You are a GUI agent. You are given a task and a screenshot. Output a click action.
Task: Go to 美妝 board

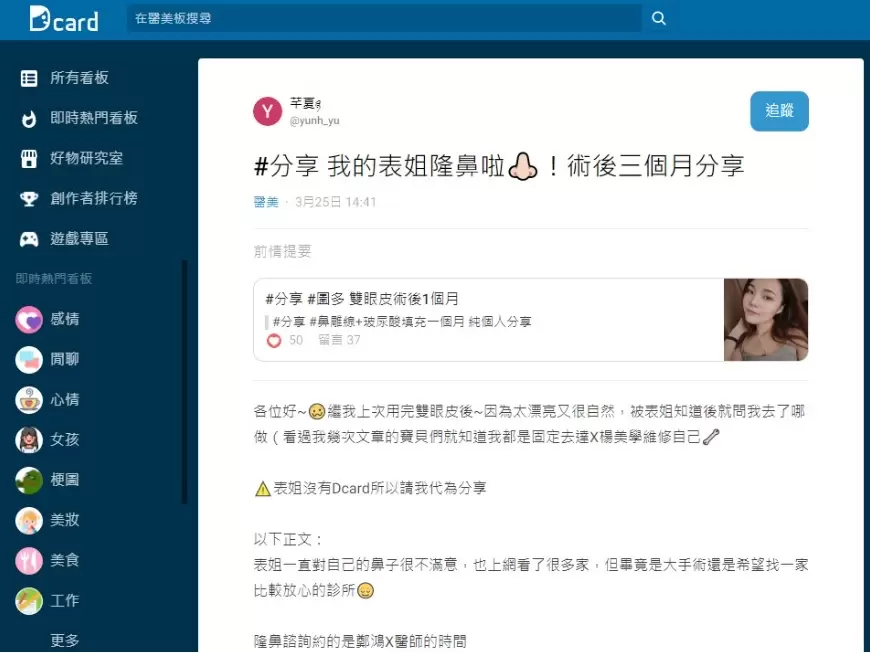[64, 520]
